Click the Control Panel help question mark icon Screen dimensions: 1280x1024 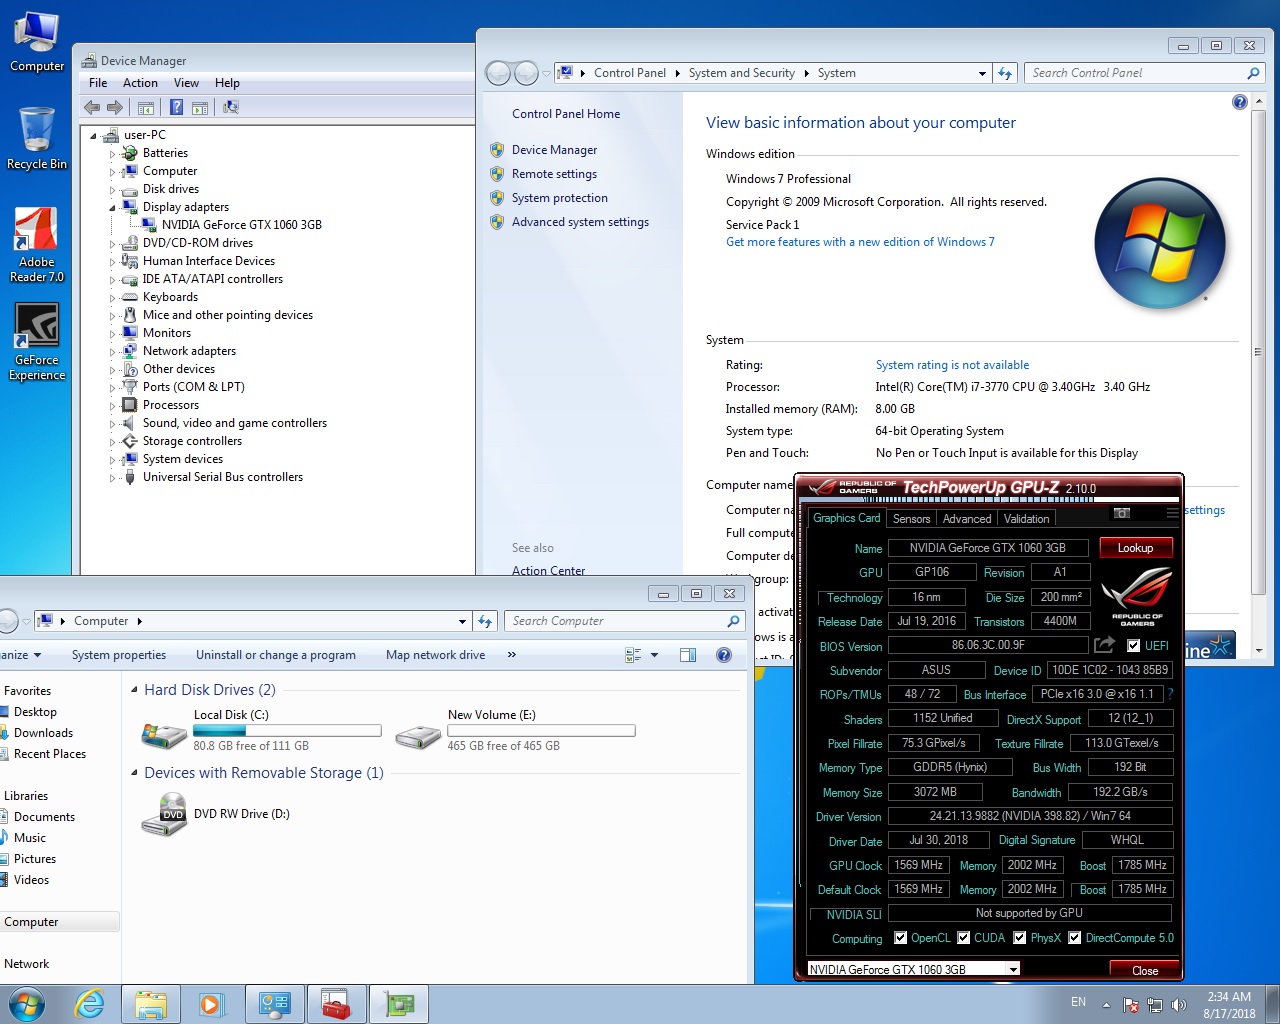[x=1240, y=102]
